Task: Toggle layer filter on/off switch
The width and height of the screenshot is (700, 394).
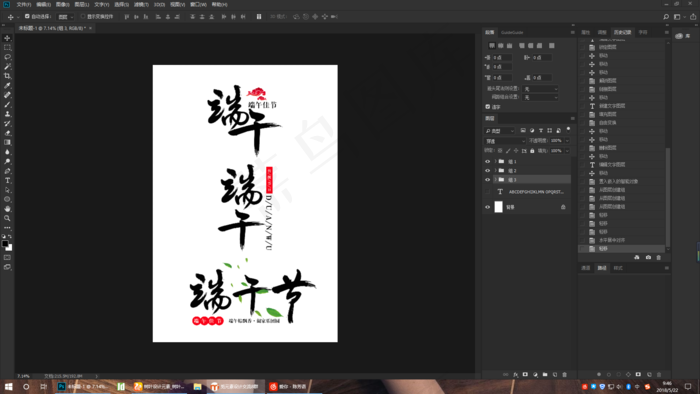Action: pyautogui.click(x=568, y=129)
